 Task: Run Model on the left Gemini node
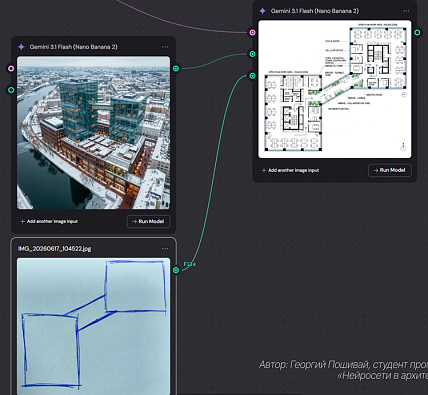coord(148,221)
